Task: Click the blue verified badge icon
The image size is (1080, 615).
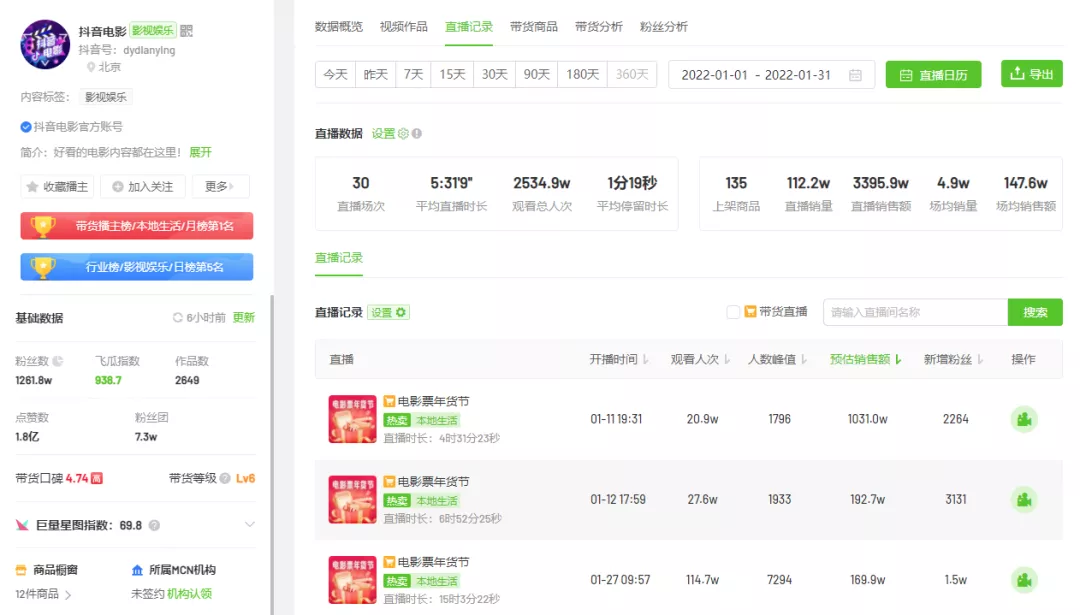Action: [x=25, y=127]
